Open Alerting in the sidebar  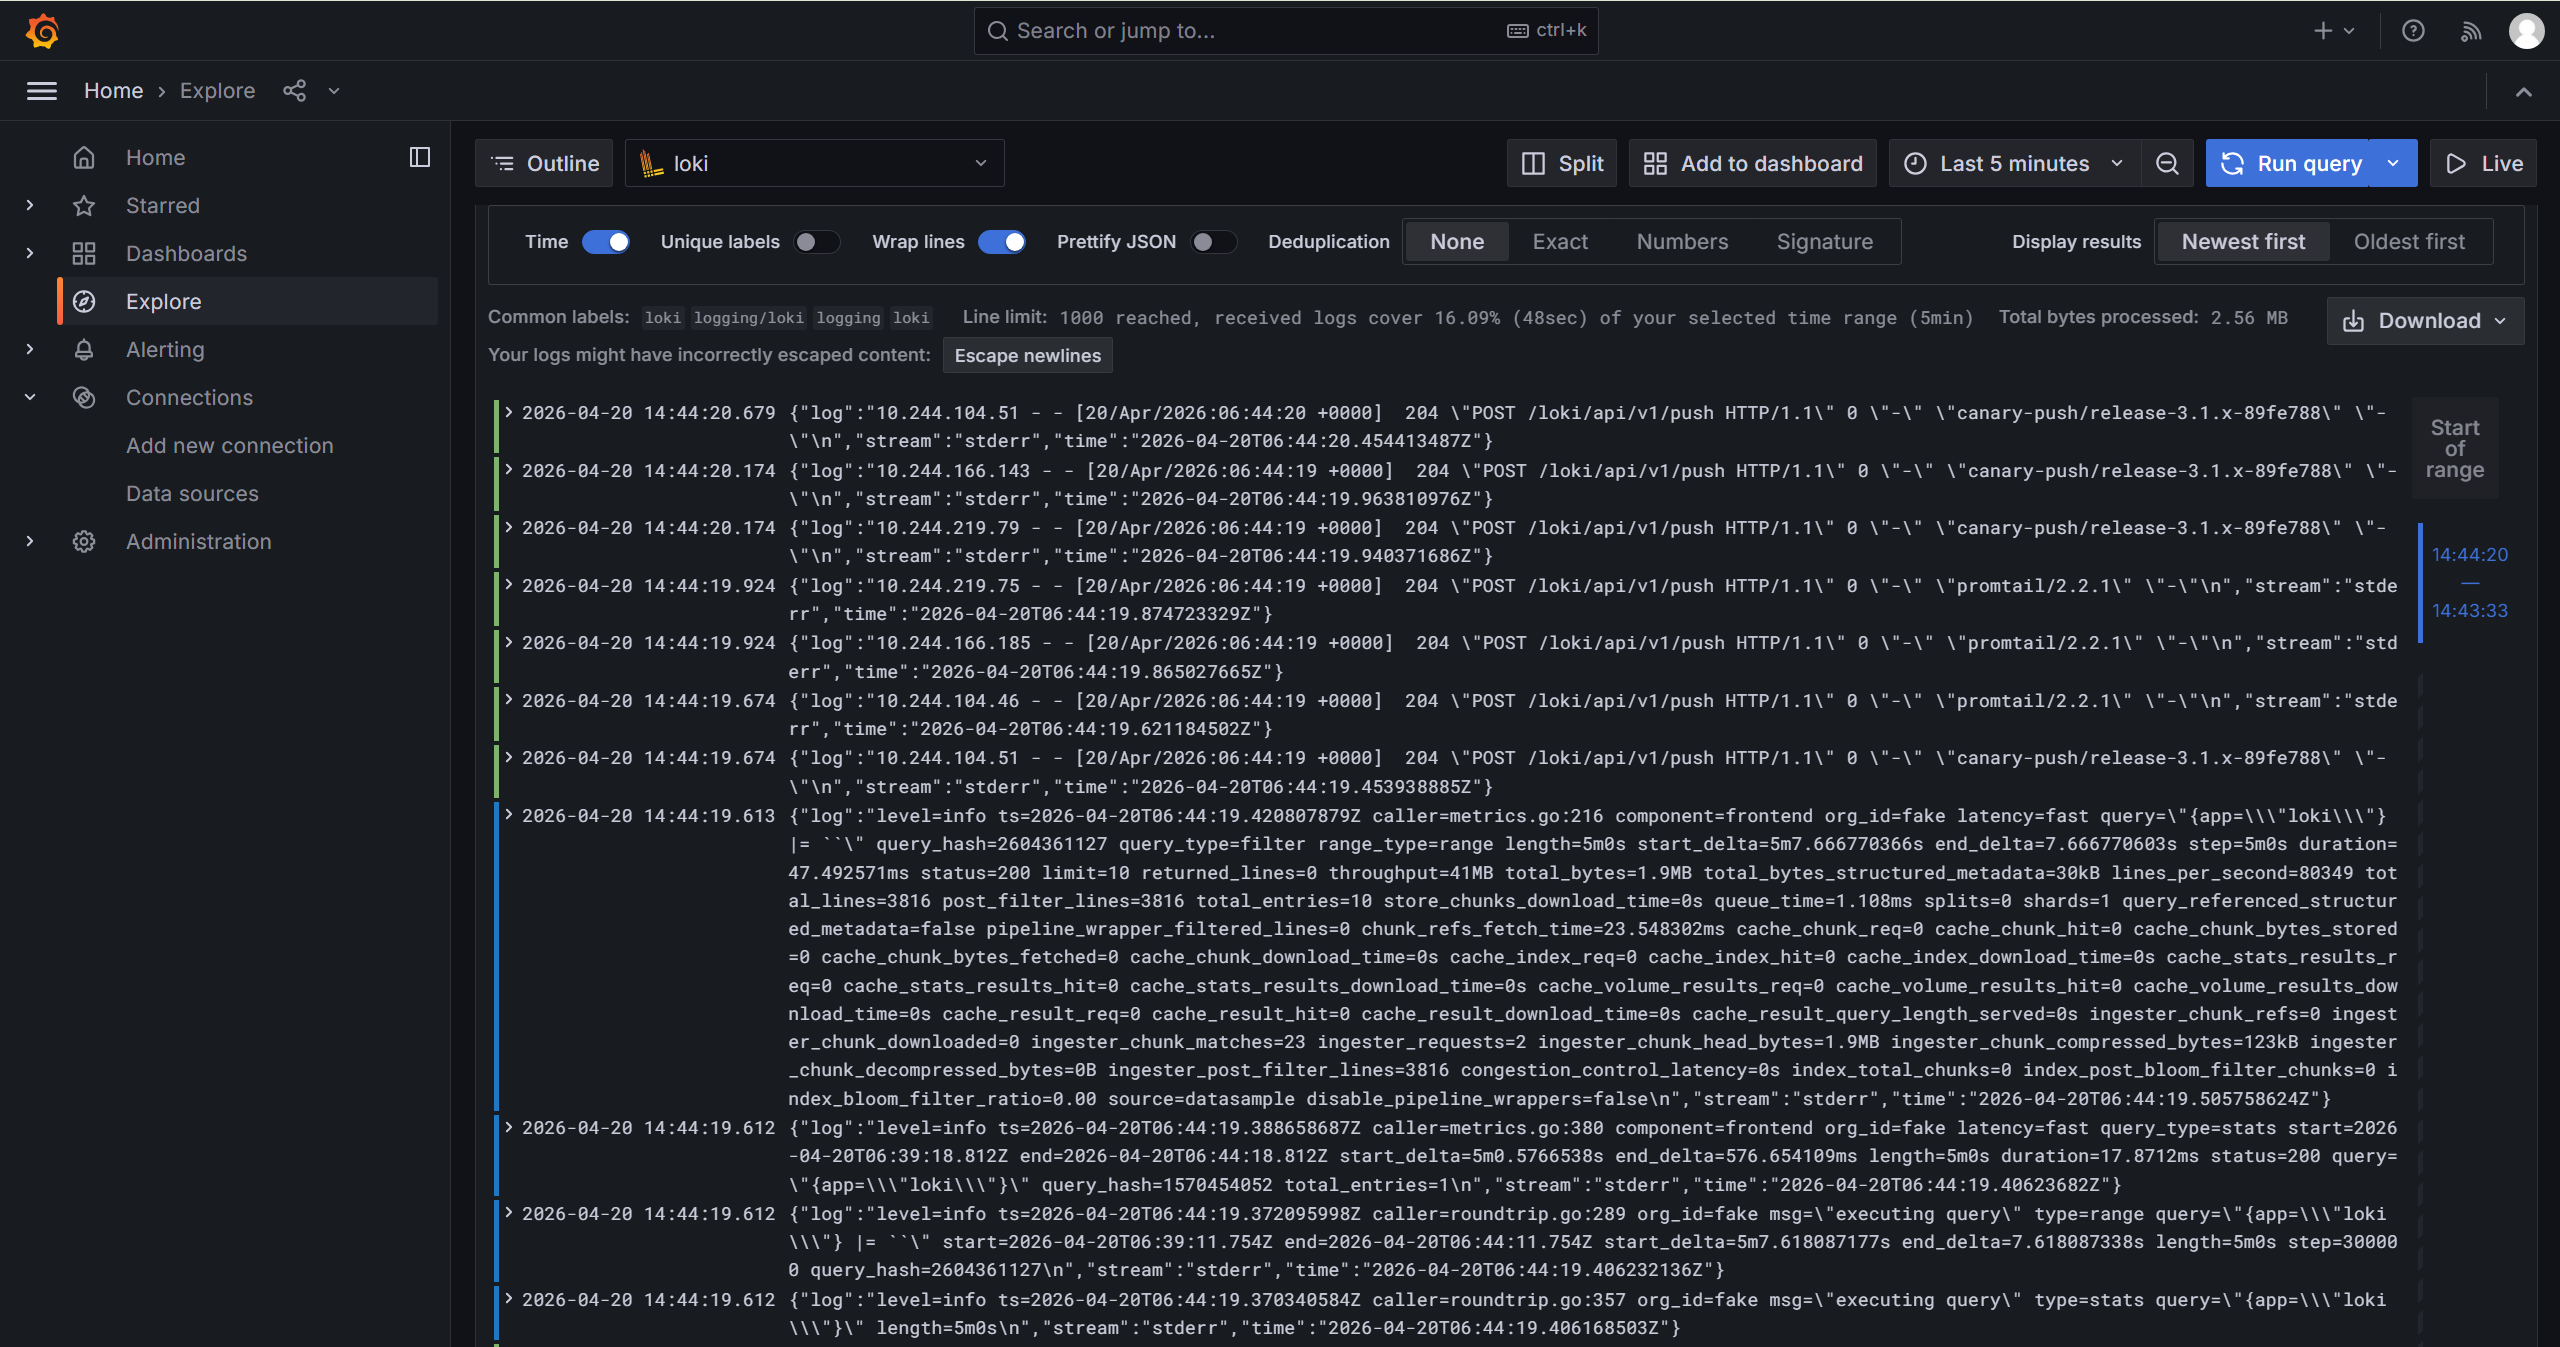(x=165, y=349)
